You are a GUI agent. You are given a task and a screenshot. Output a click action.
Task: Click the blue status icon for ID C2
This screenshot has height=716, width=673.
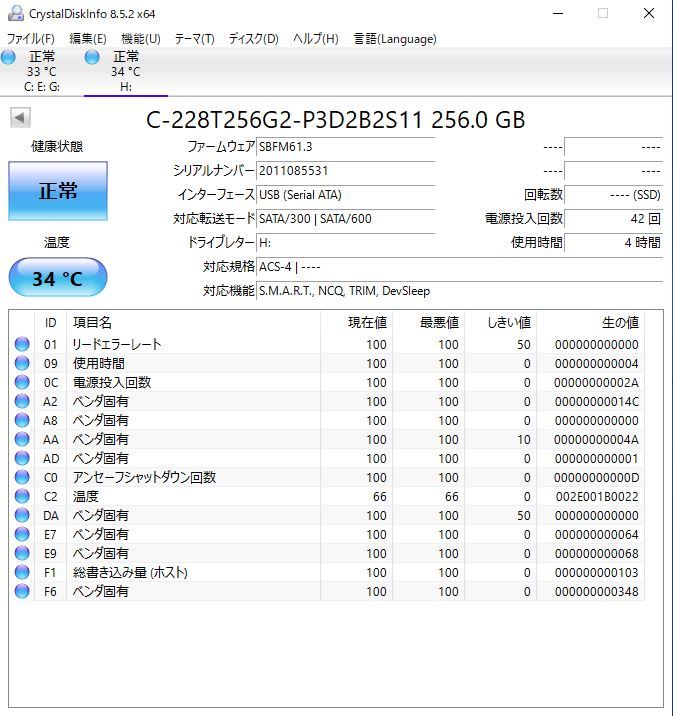(x=22, y=496)
